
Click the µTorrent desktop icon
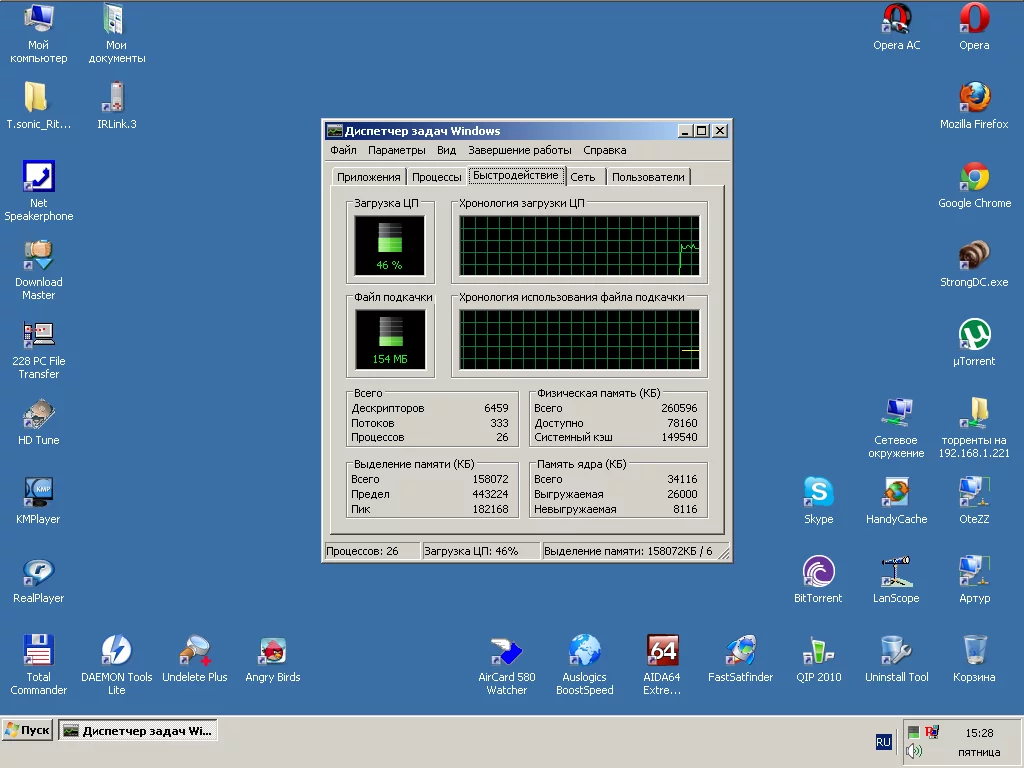click(x=974, y=335)
